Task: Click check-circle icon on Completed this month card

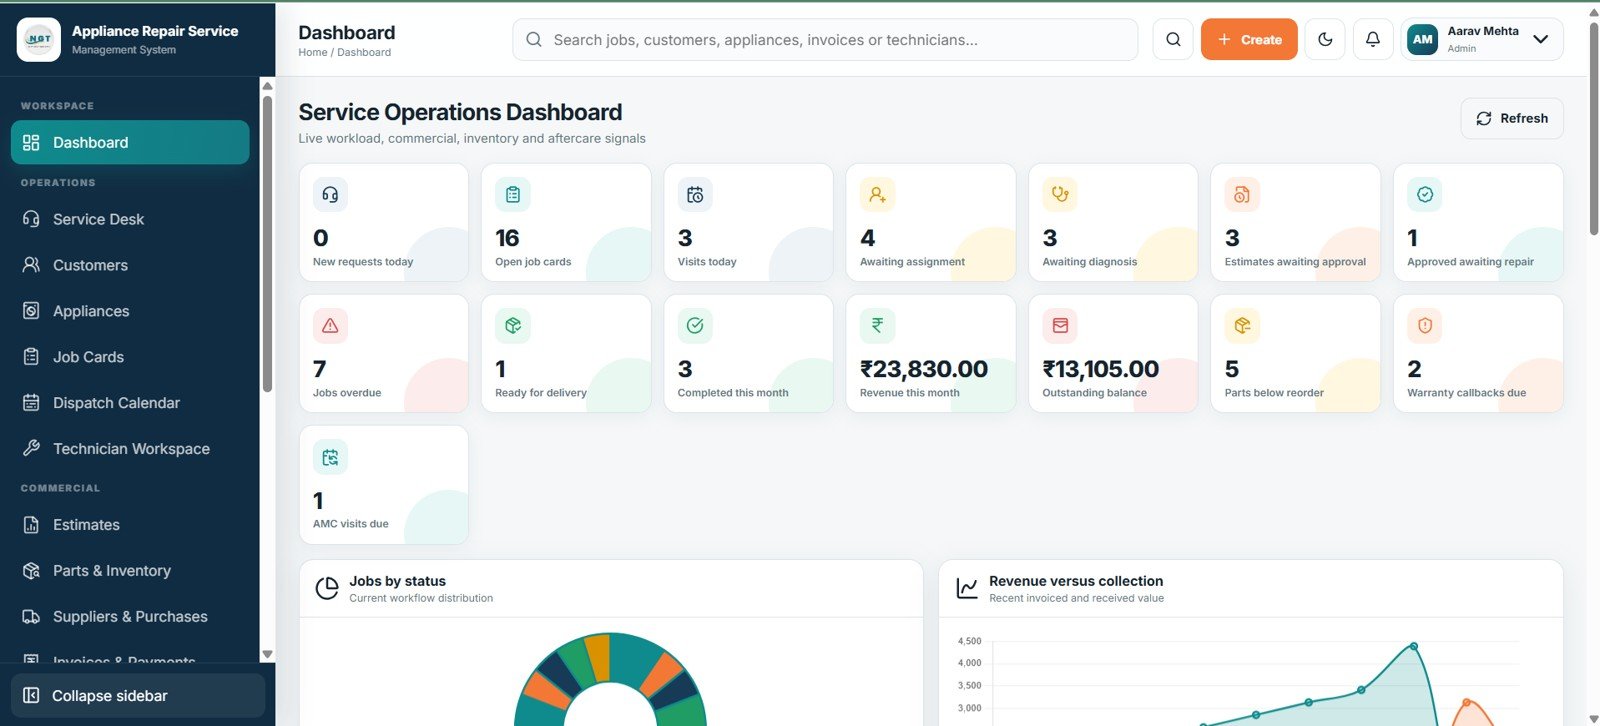Action: 695,326
